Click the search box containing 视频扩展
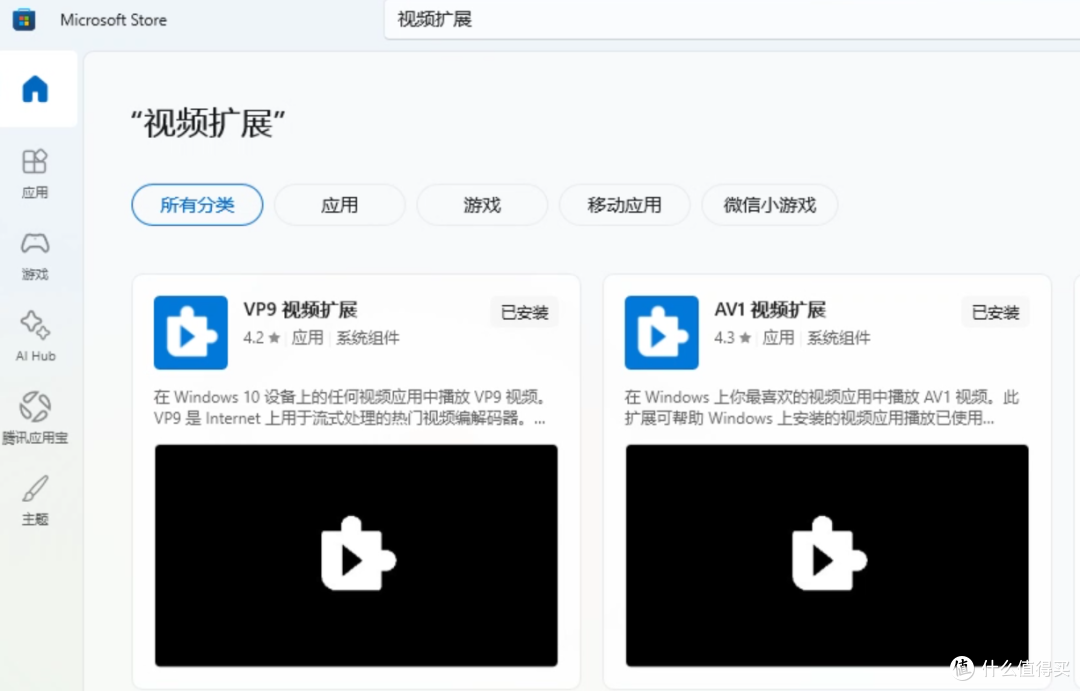 731,19
